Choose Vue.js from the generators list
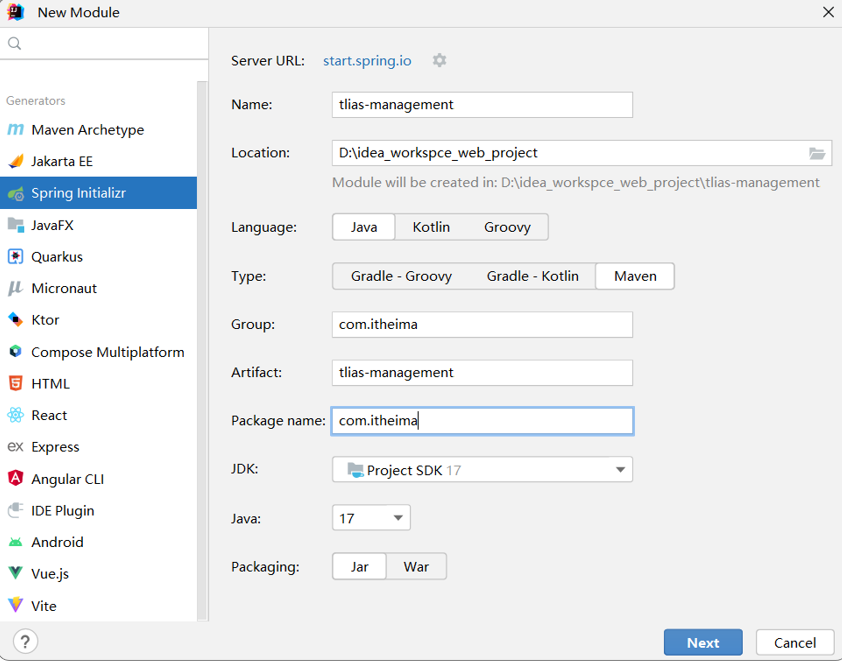The image size is (842, 661). [x=50, y=574]
